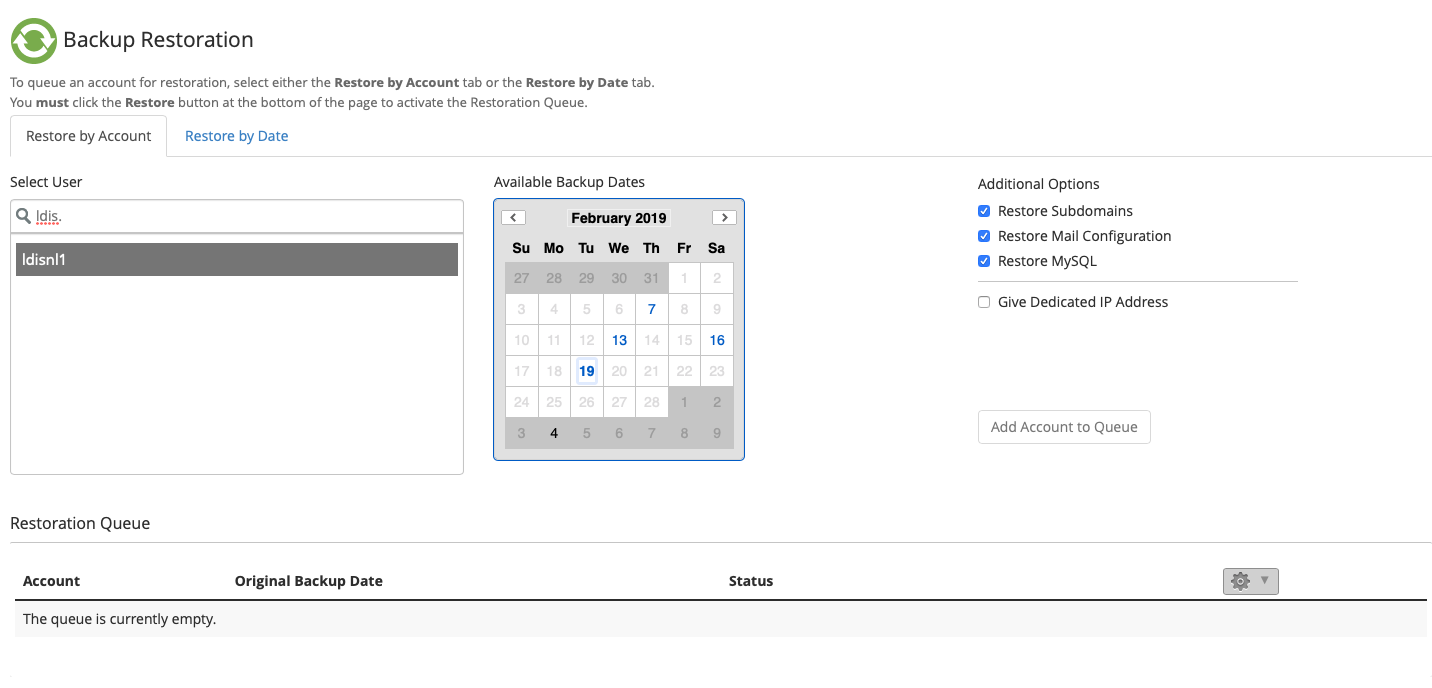
Task: Click the Original Backup Date column header
Action: point(308,581)
